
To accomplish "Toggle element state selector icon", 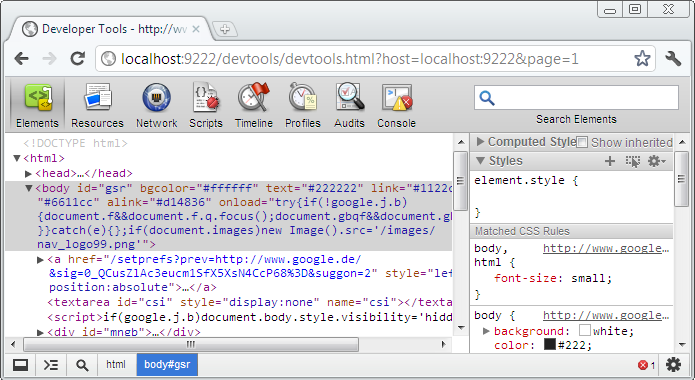I will 633,161.
